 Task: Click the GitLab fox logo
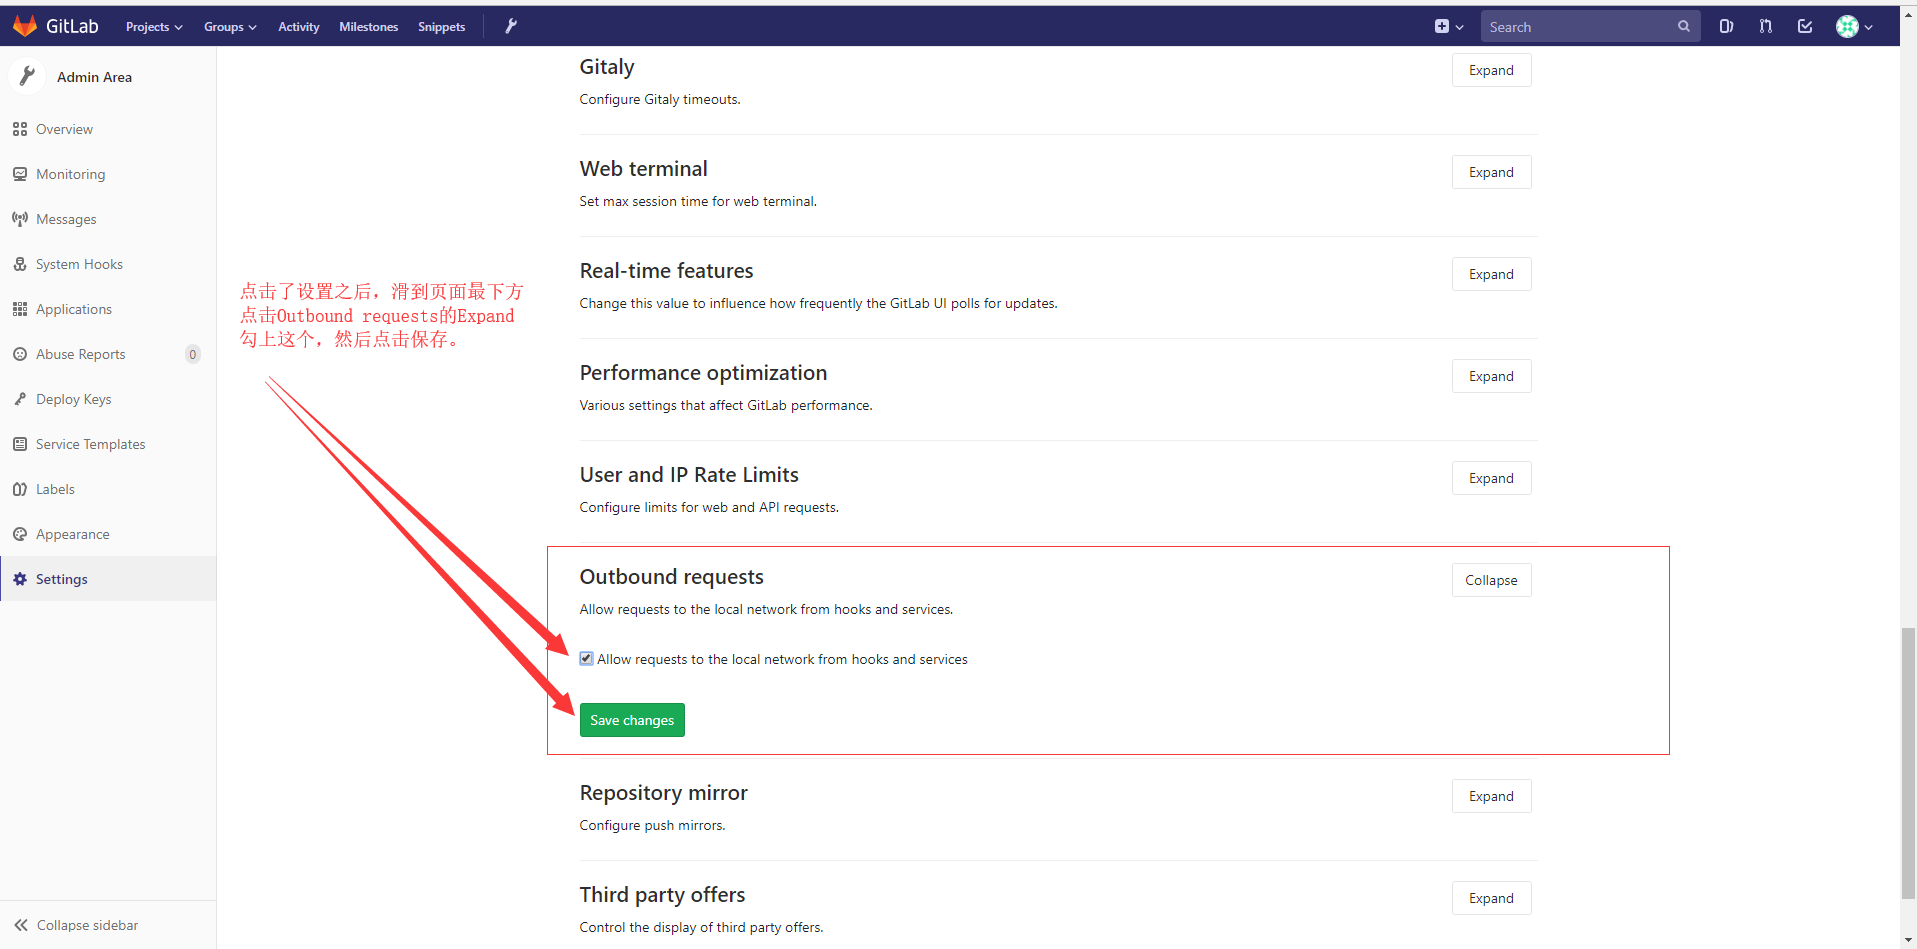[25, 26]
